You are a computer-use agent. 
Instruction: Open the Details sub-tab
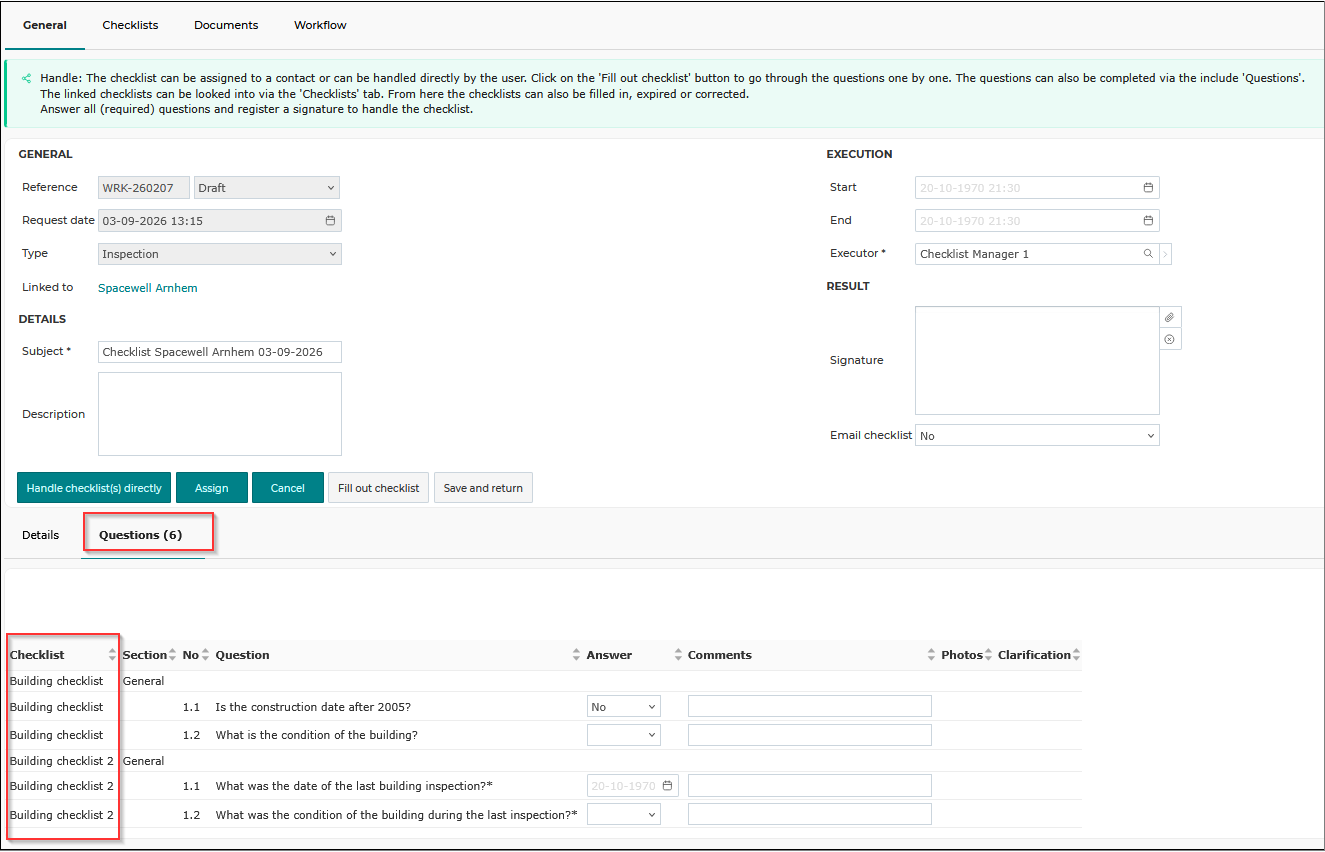pos(41,535)
